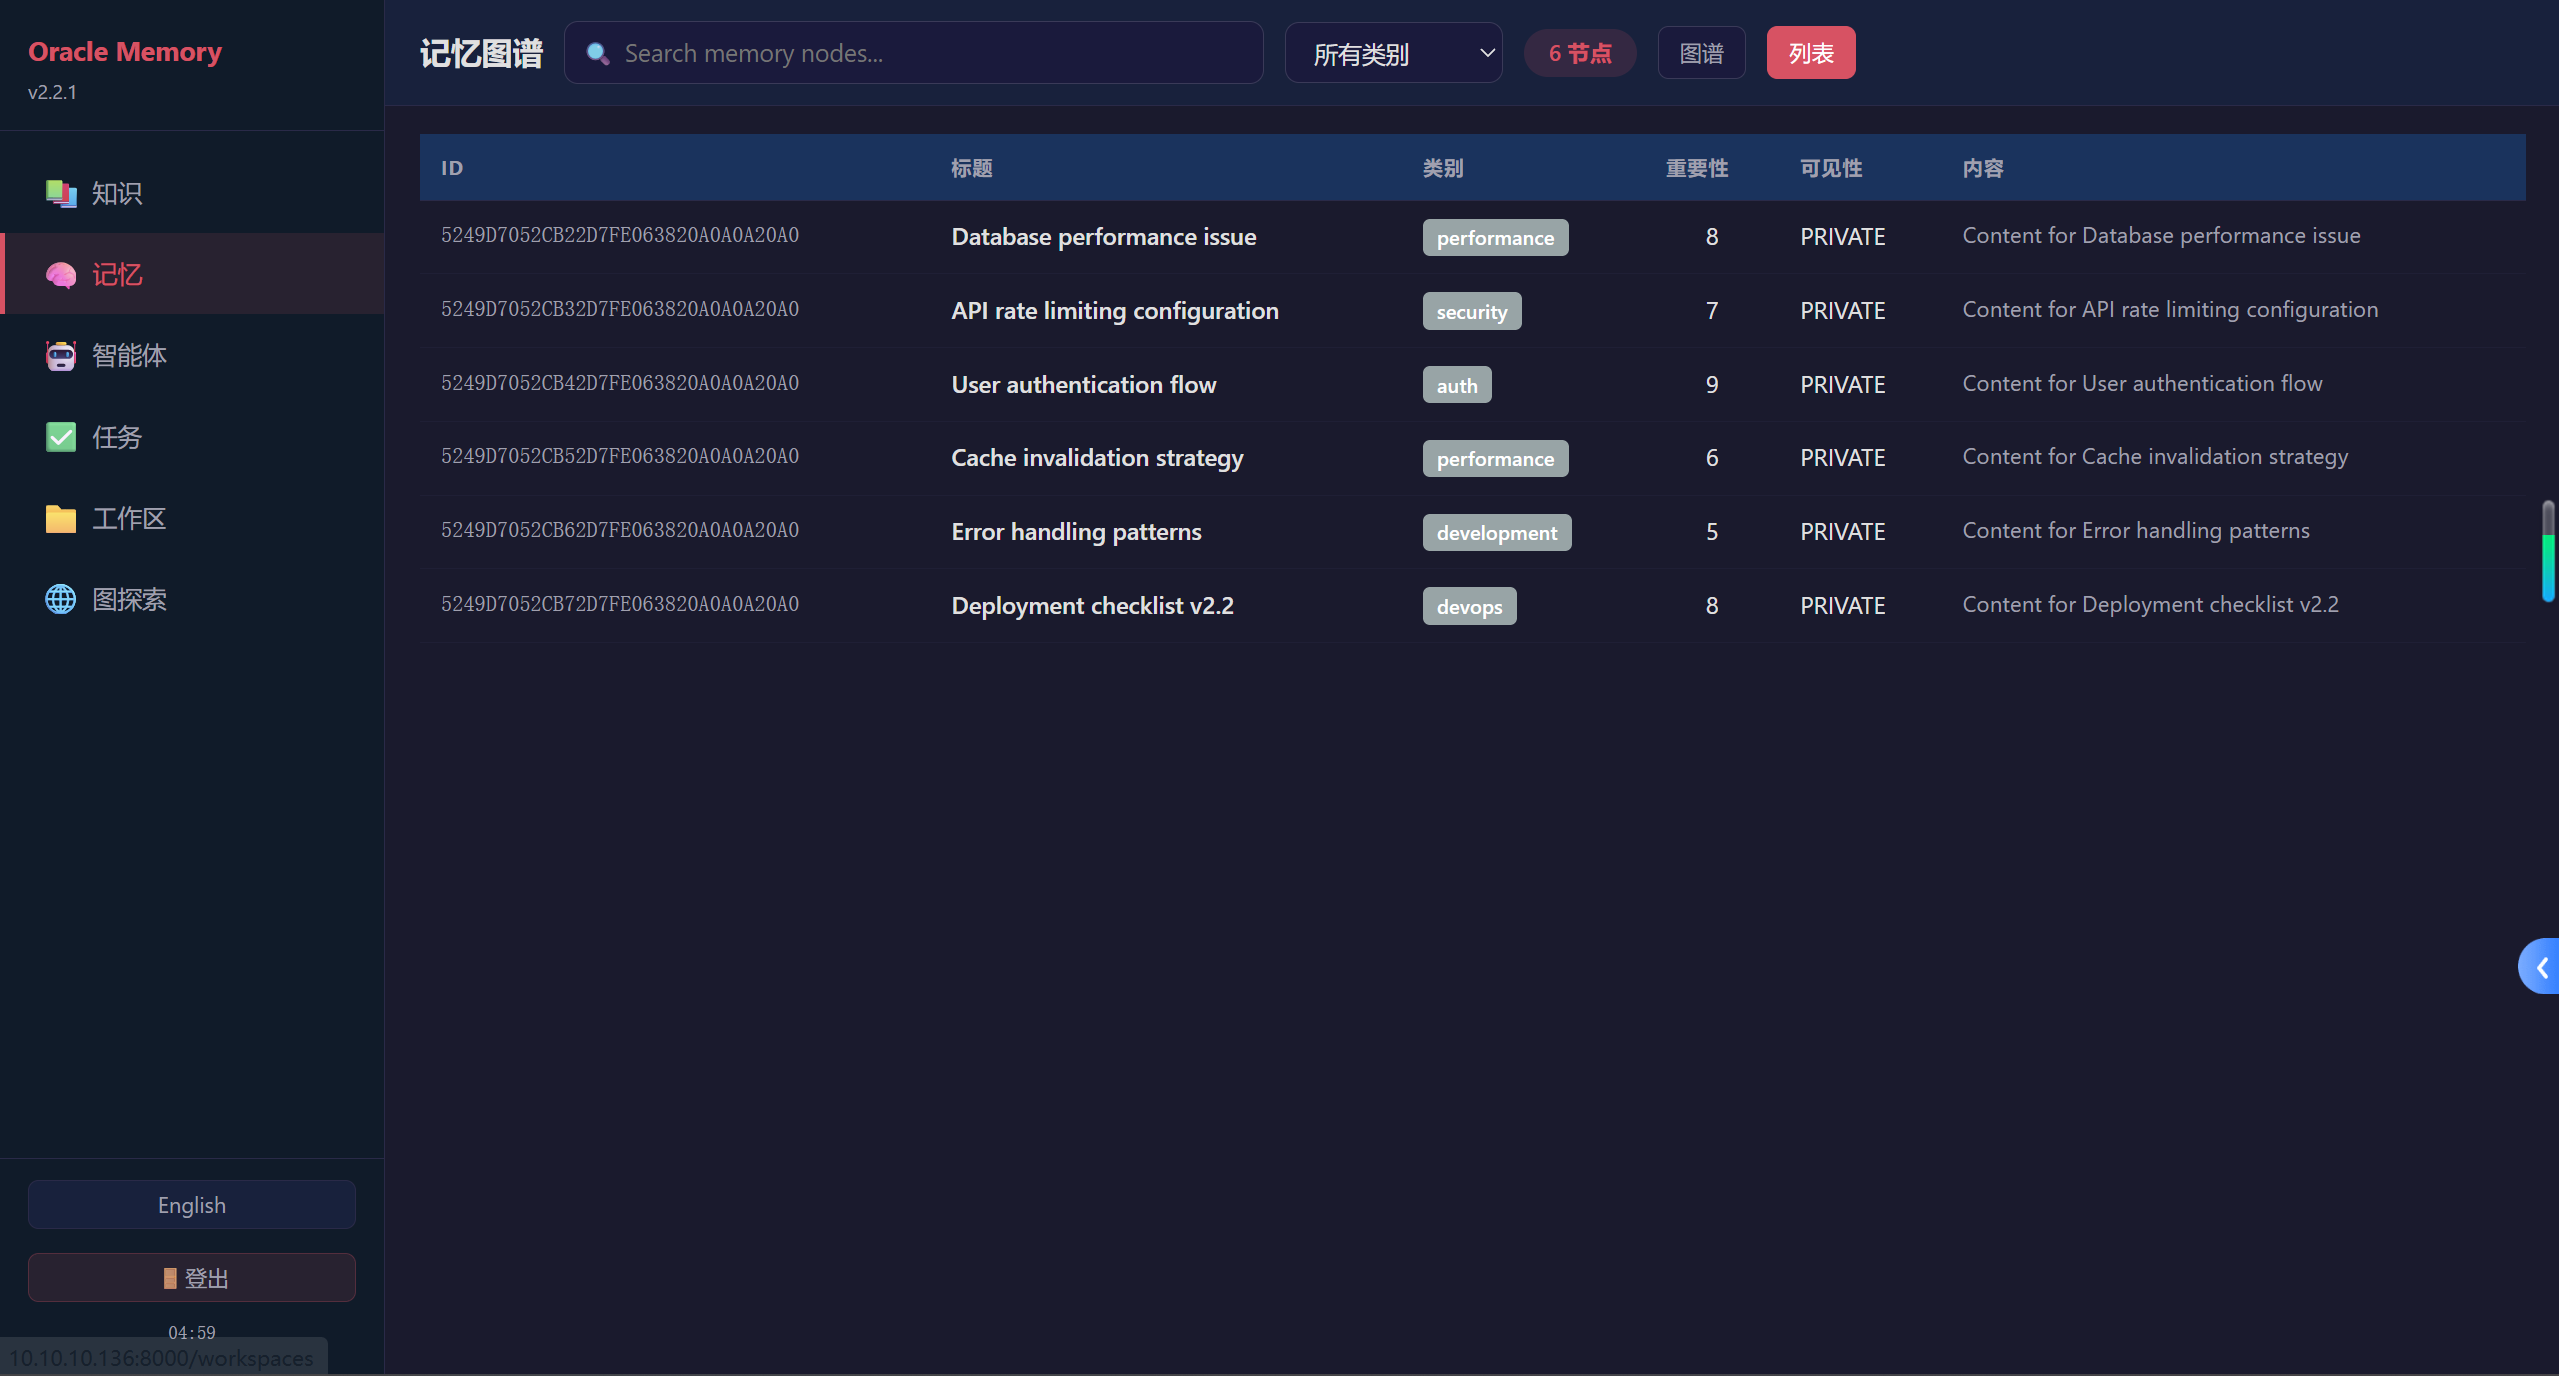Expand the blue side panel chevron

2540,966
